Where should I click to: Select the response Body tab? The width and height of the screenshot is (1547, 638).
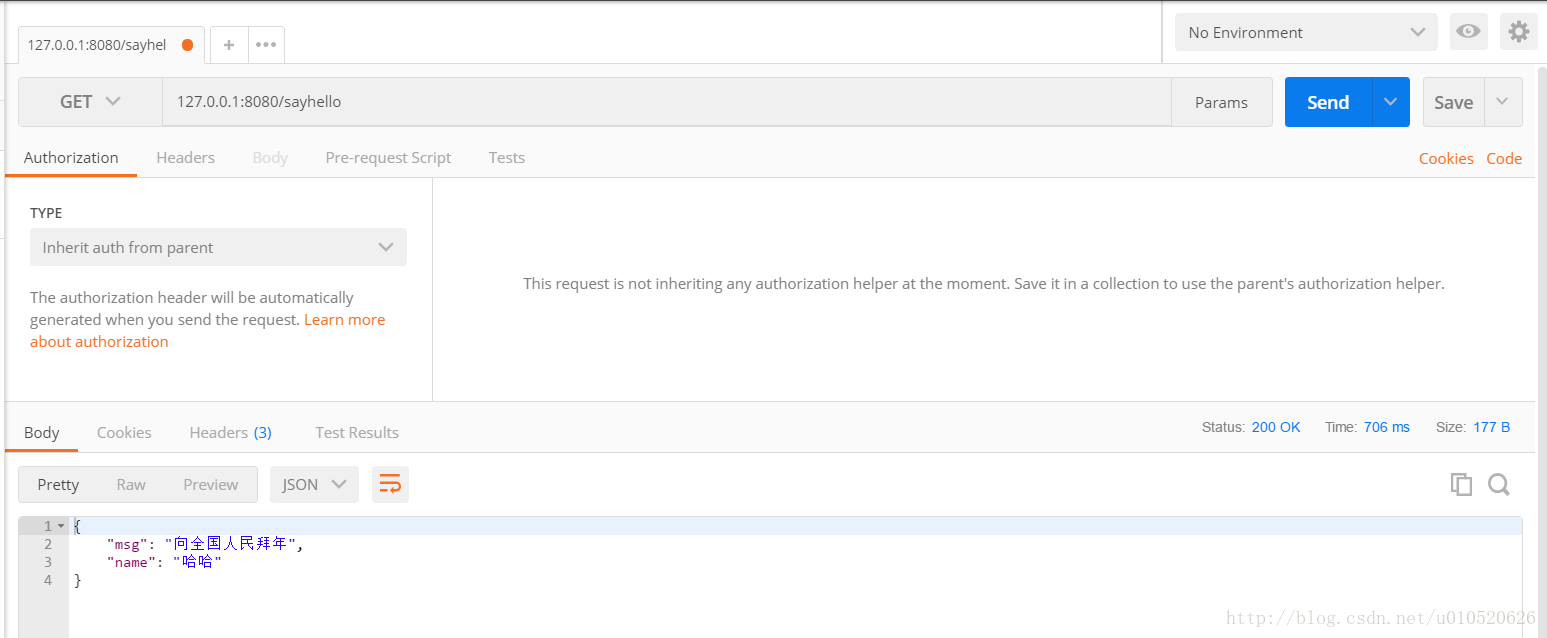42,433
